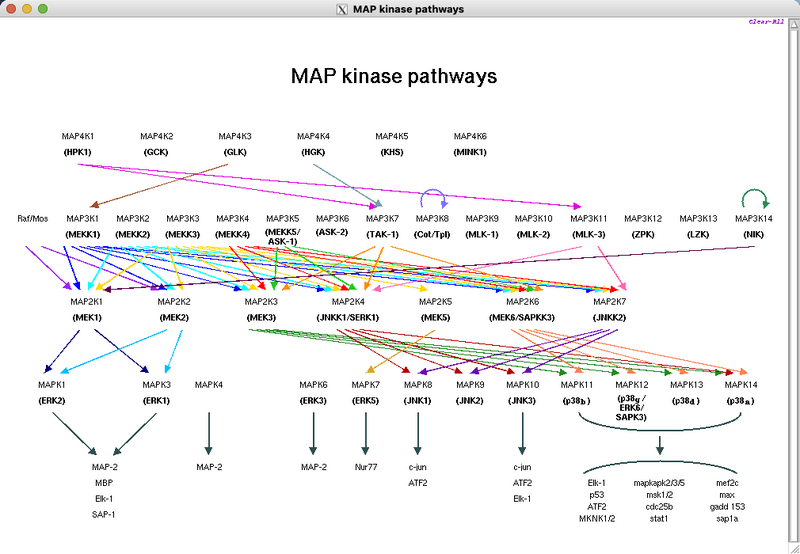800x554 pixels.
Task: Select the MAP2K1 node
Action: 87,301
